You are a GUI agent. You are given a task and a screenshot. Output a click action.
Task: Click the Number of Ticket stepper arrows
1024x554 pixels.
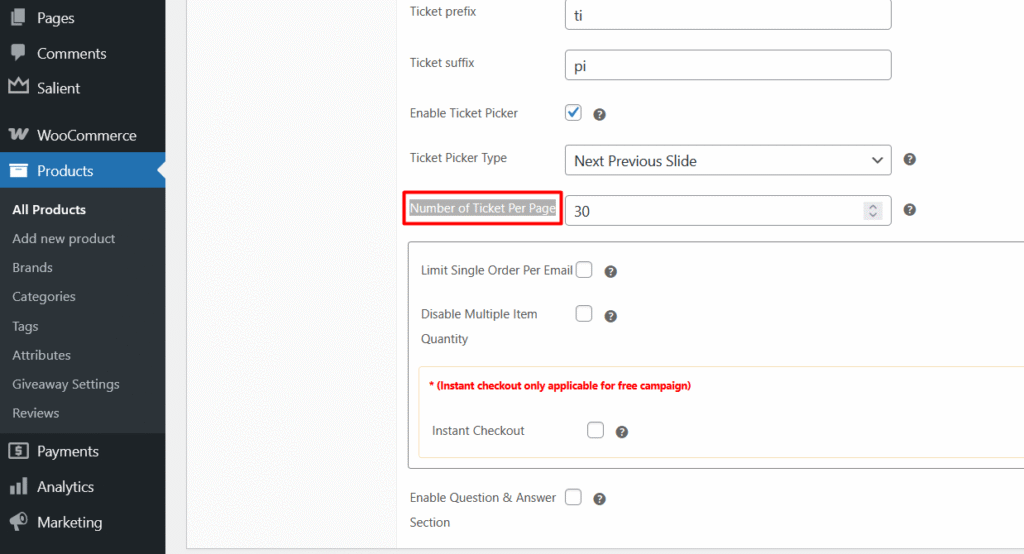click(872, 211)
